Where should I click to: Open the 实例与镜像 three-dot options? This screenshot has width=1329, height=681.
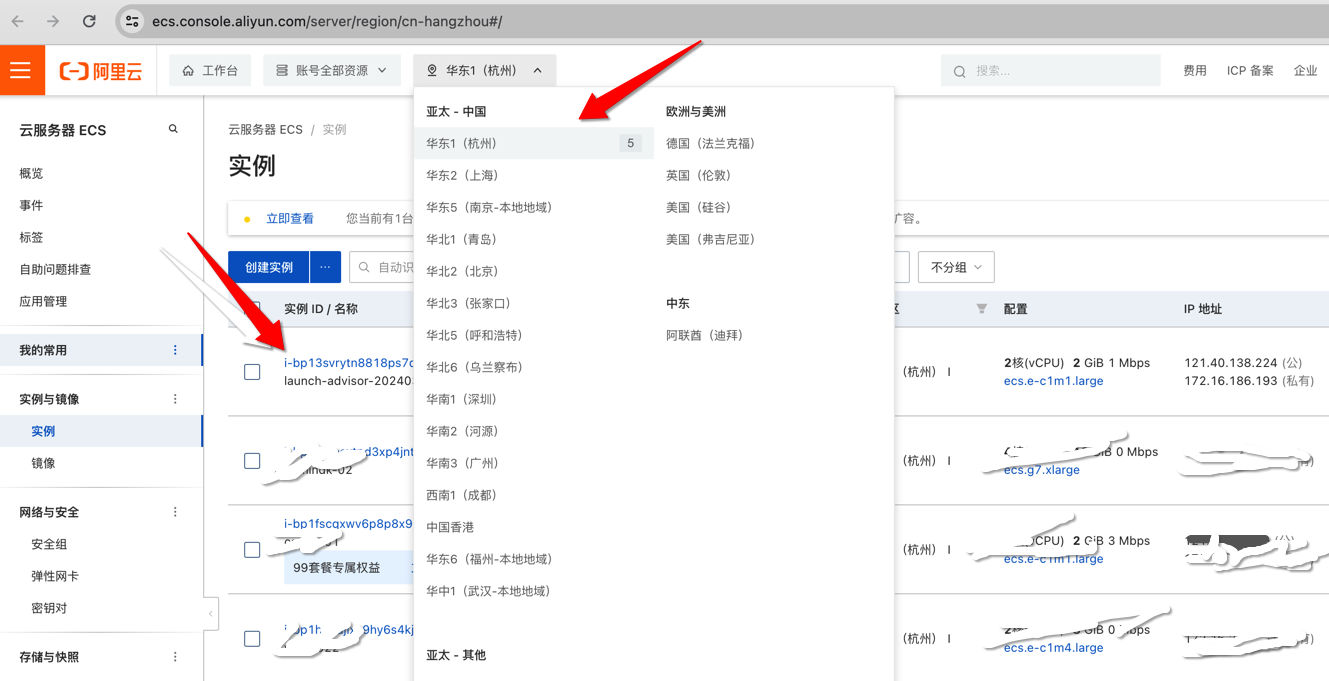[x=175, y=399]
